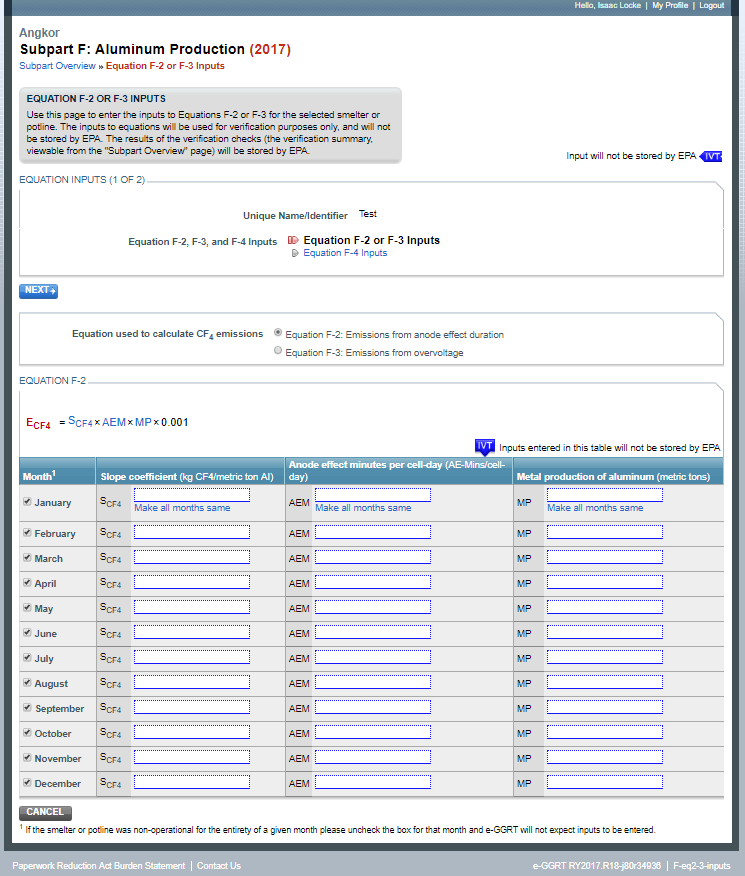Focus the February slope coefficient field
Viewport: 745px width, 876px height.
[x=192, y=532]
